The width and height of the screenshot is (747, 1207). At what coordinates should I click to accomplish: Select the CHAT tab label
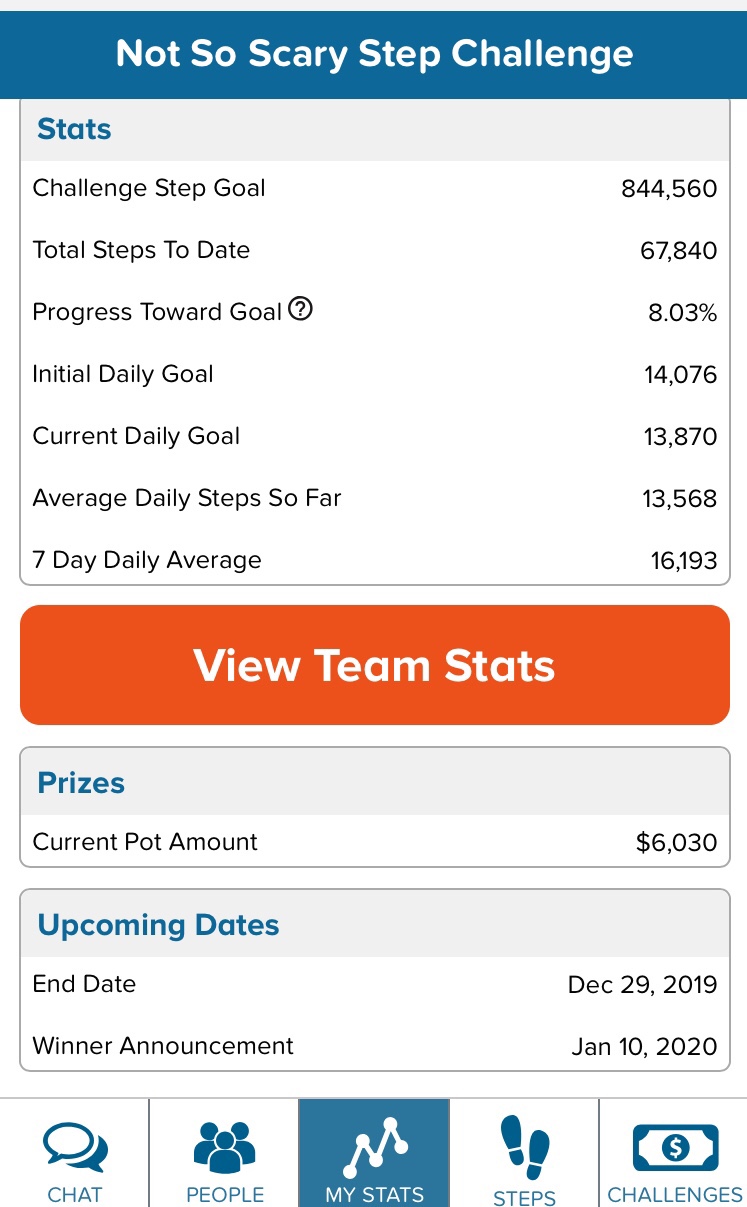click(74, 1195)
